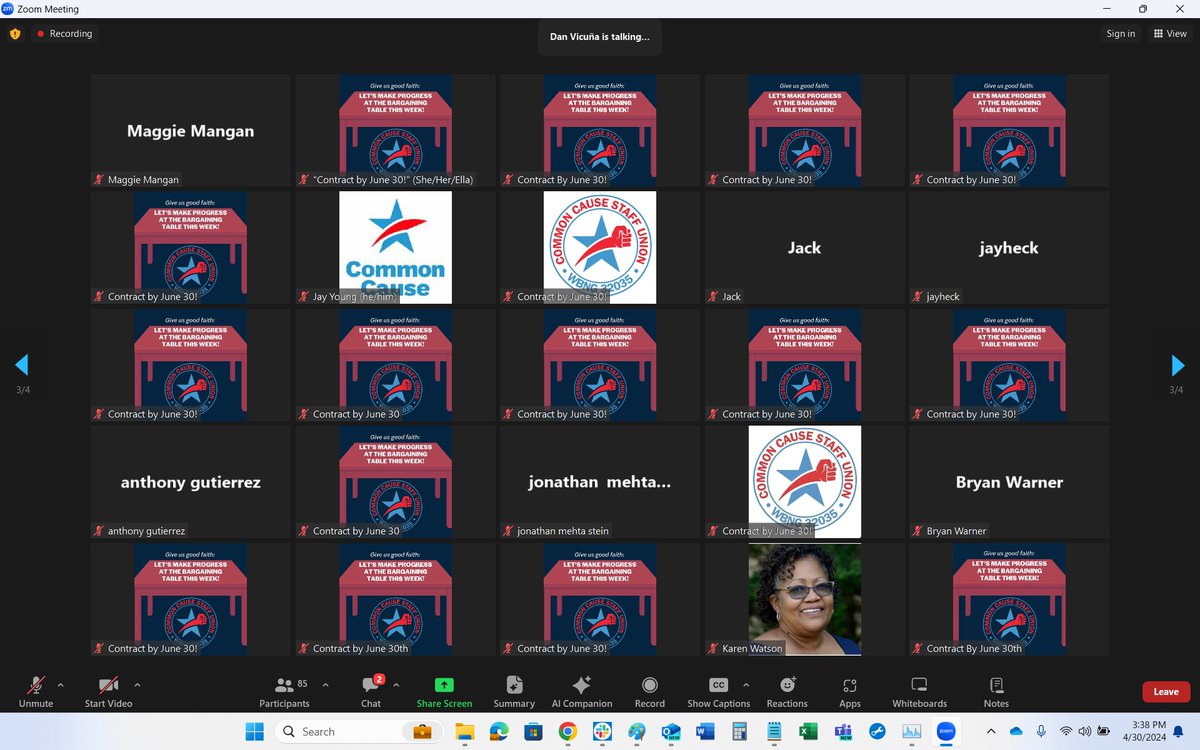Expand options arrow next to Chat
The image size is (1200, 750).
tap(396, 685)
